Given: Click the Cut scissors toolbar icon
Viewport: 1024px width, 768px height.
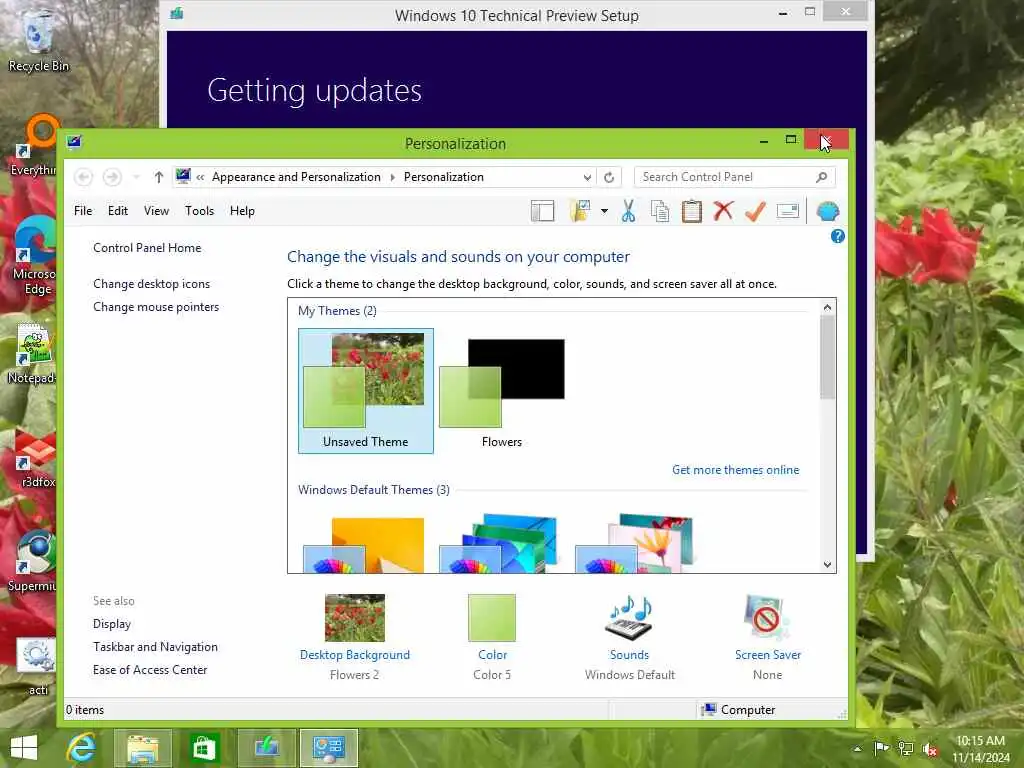Looking at the screenshot, I should coord(628,211).
